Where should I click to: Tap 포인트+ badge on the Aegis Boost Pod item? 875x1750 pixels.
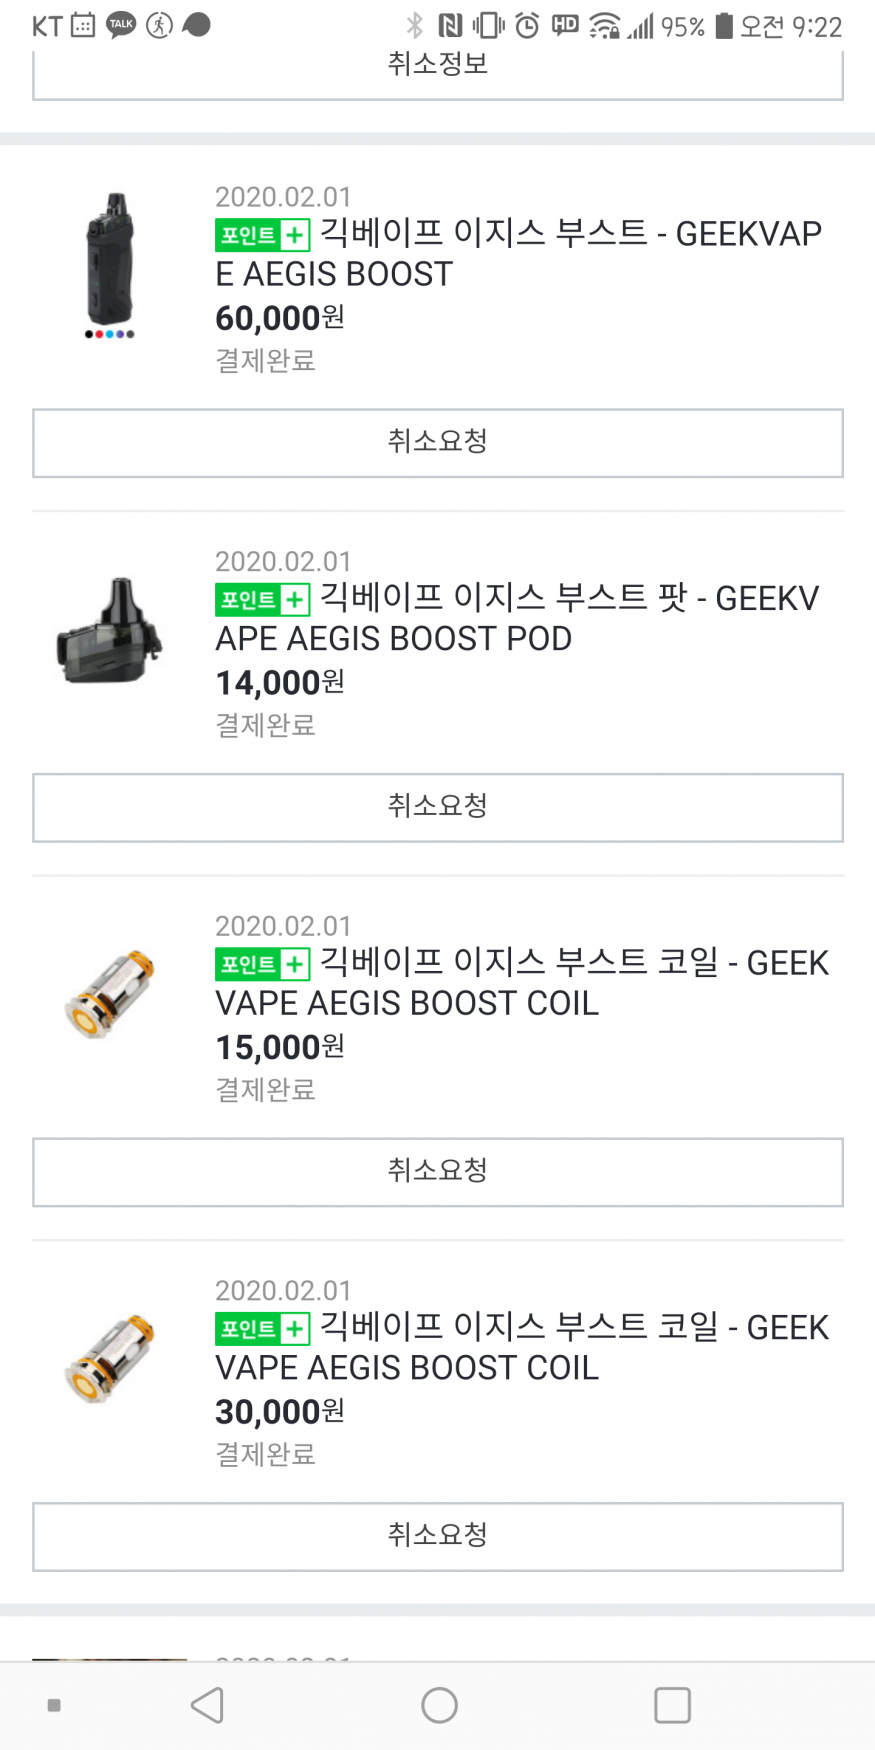[x=262, y=600]
